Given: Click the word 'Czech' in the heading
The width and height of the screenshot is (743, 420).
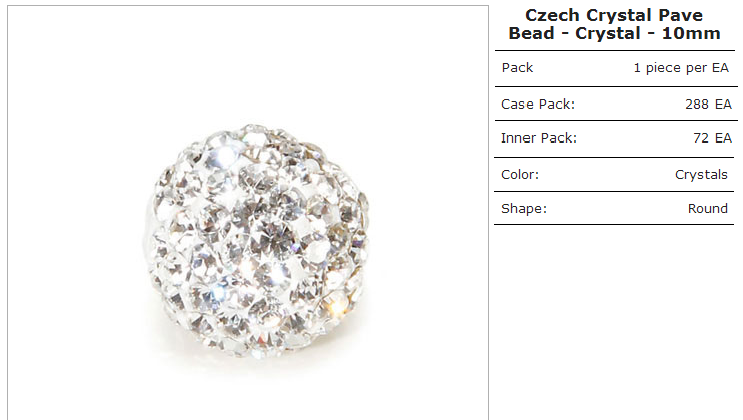Looking at the screenshot, I should point(552,16).
